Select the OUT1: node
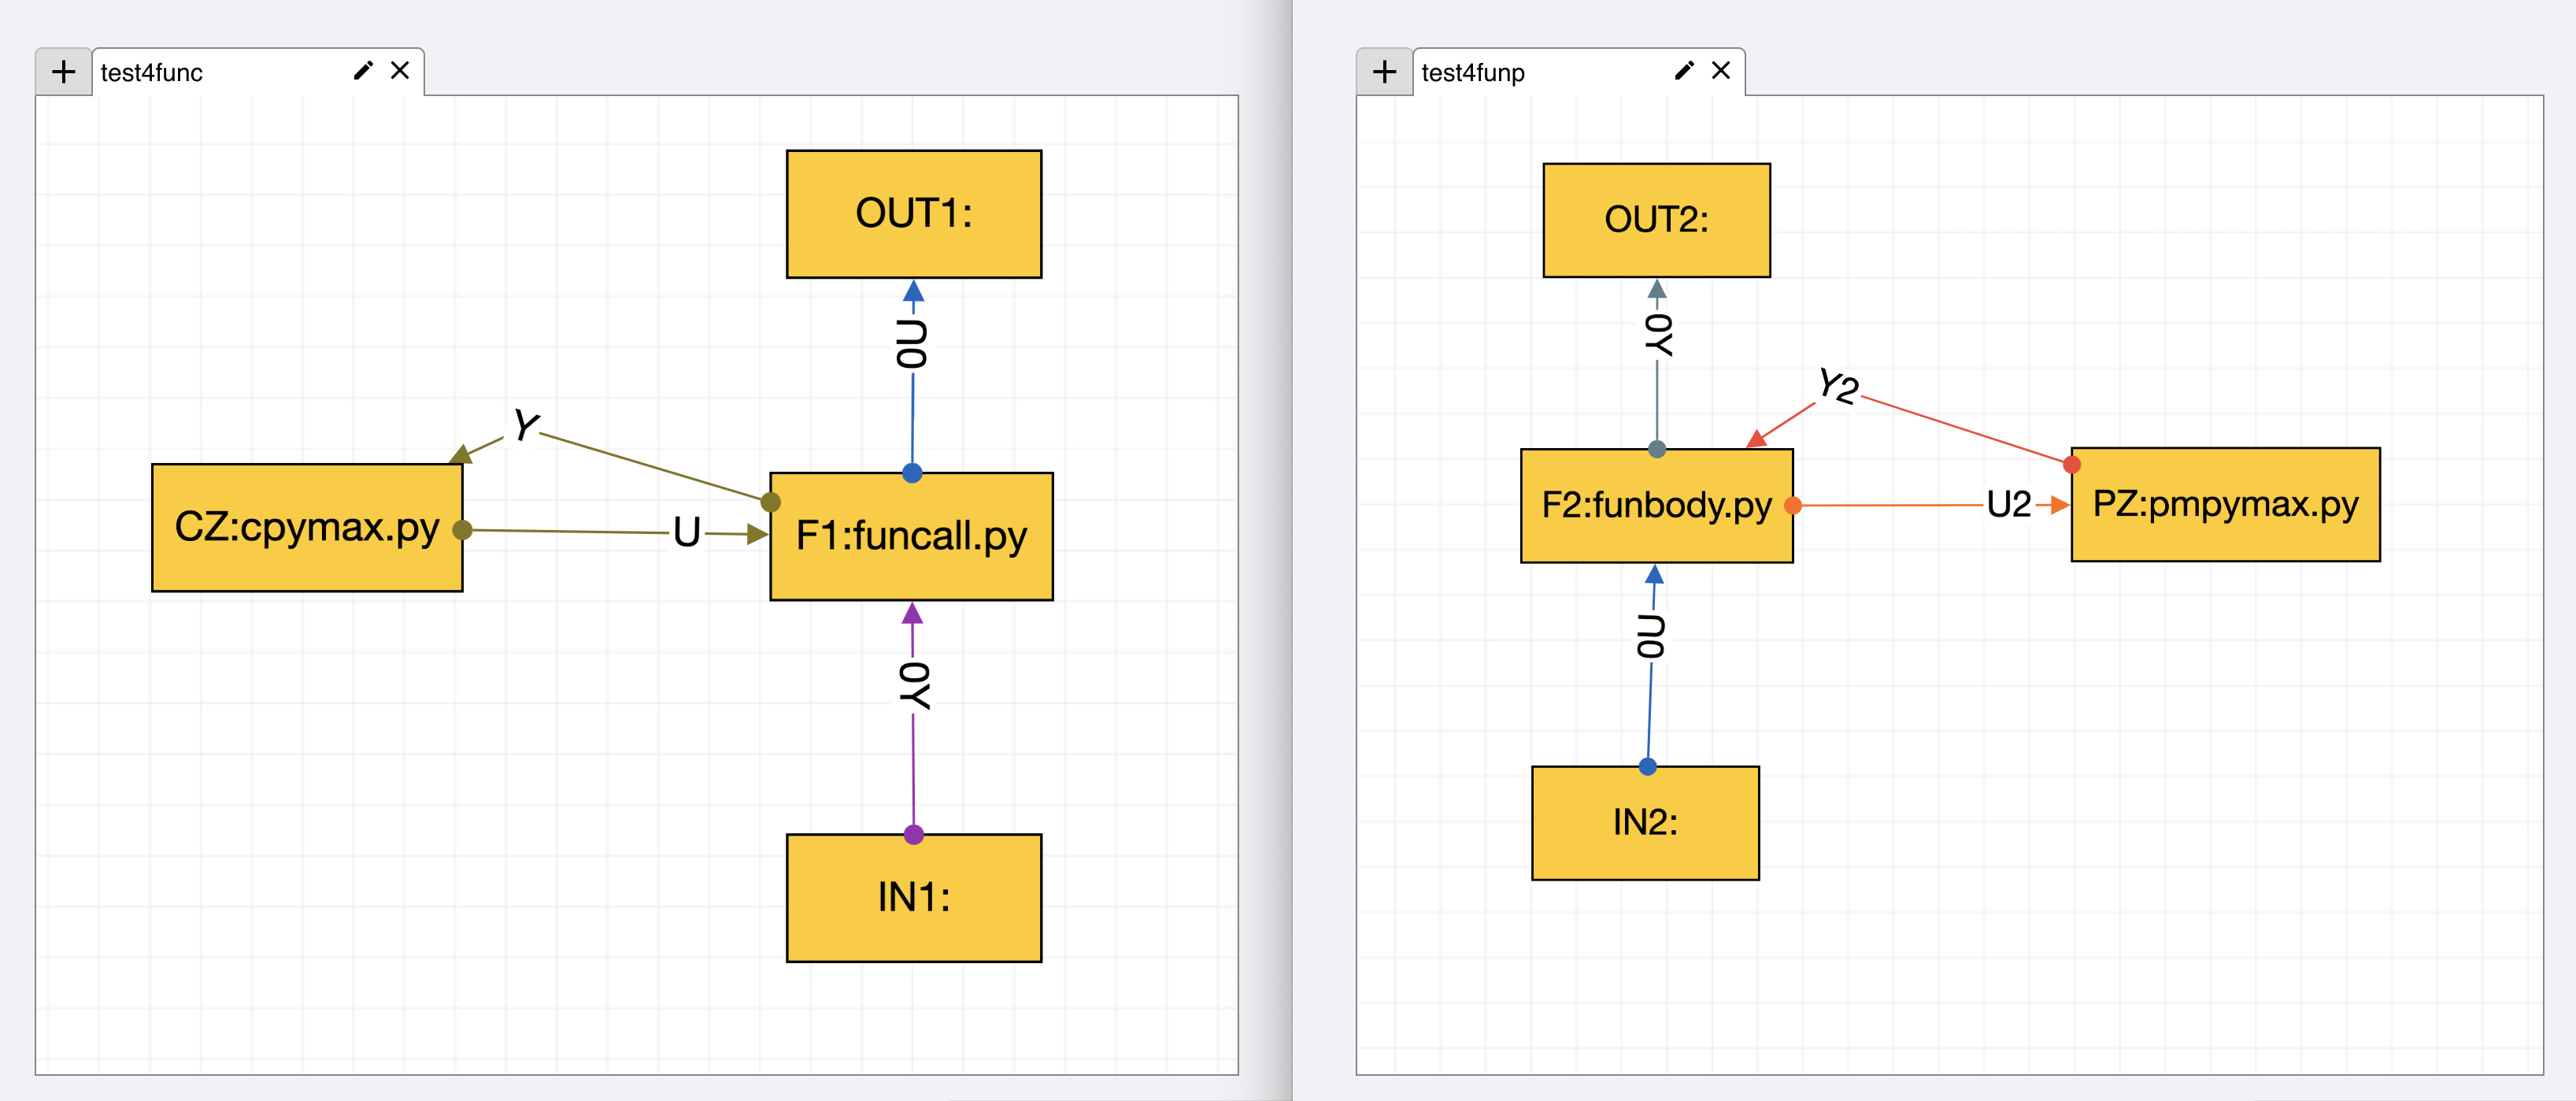Image resolution: width=2576 pixels, height=1101 pixels. pos(913,214)
